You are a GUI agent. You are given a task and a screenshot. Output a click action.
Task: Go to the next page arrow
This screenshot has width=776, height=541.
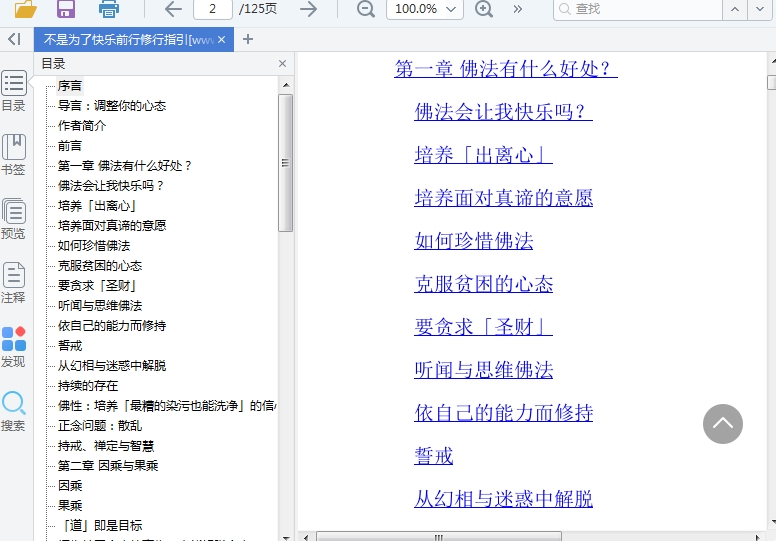pyautogui.click(x=308, y=9)
